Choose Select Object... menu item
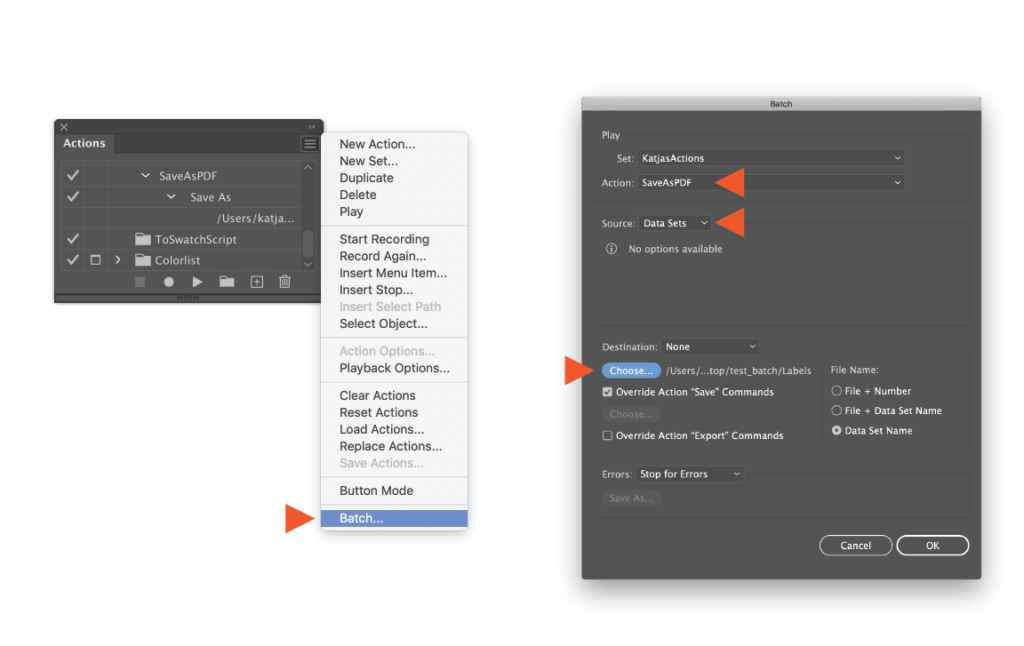This screenshot has height=646, width=1024. (383, 324)
